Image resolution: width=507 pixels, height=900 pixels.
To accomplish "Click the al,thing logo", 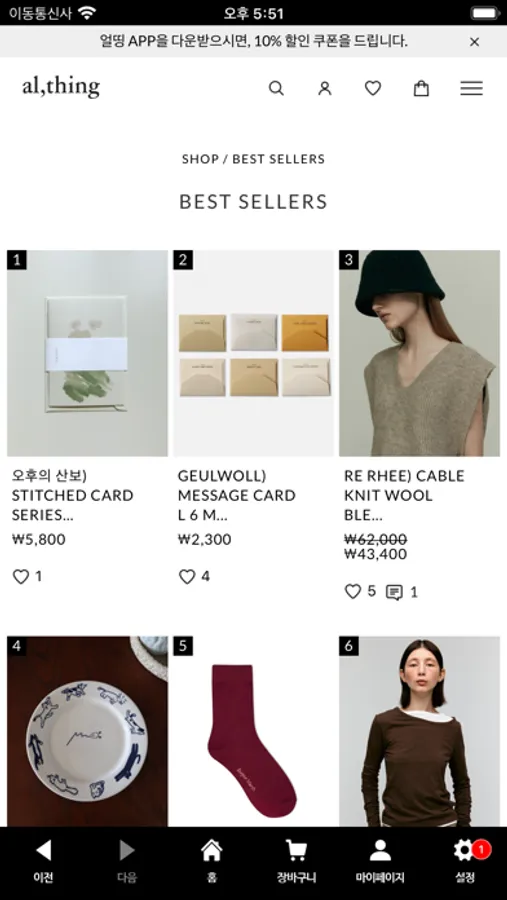I will [61, 87].
